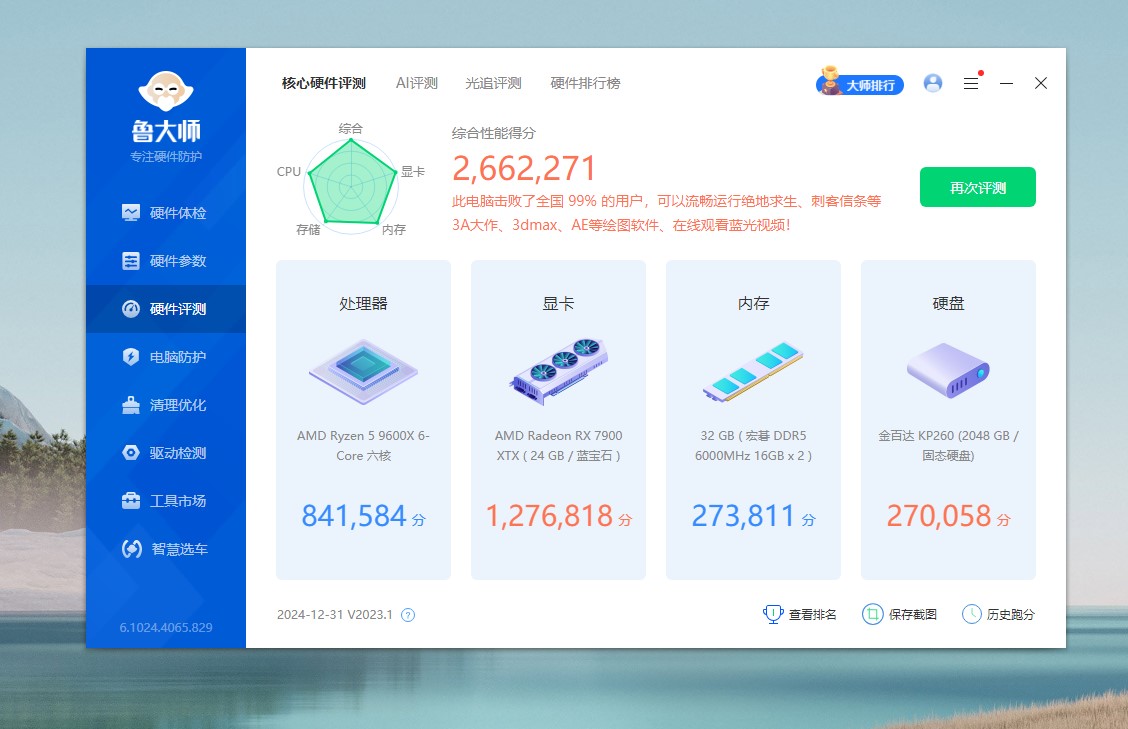This screenshot has height=729, width=1128.
Task: Switch to the 核心硬件评测 tab
Action: coord(324,83)
